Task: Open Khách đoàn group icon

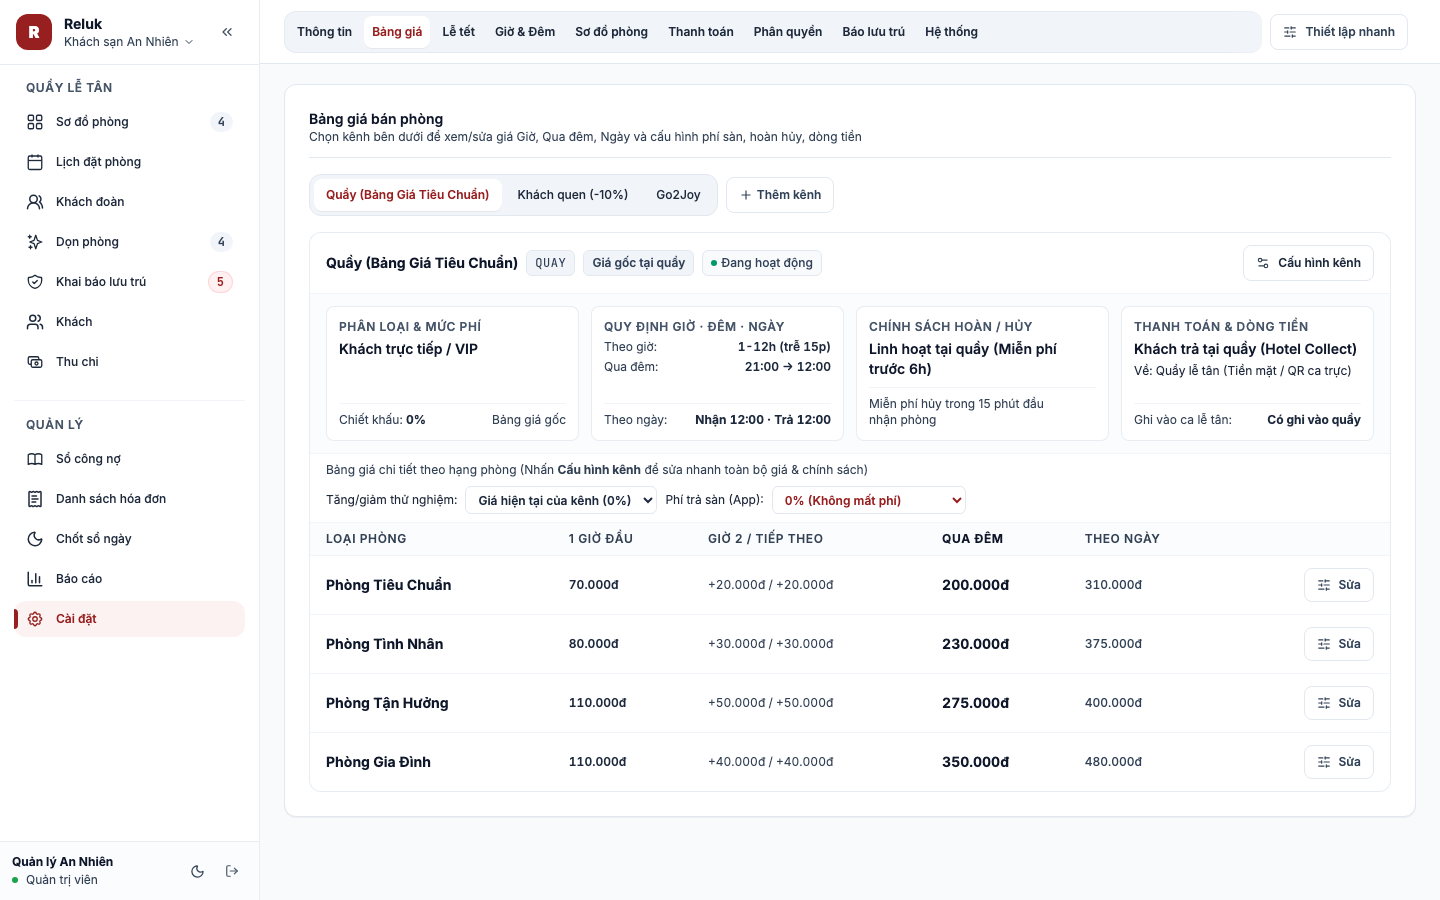Action: 35,202
